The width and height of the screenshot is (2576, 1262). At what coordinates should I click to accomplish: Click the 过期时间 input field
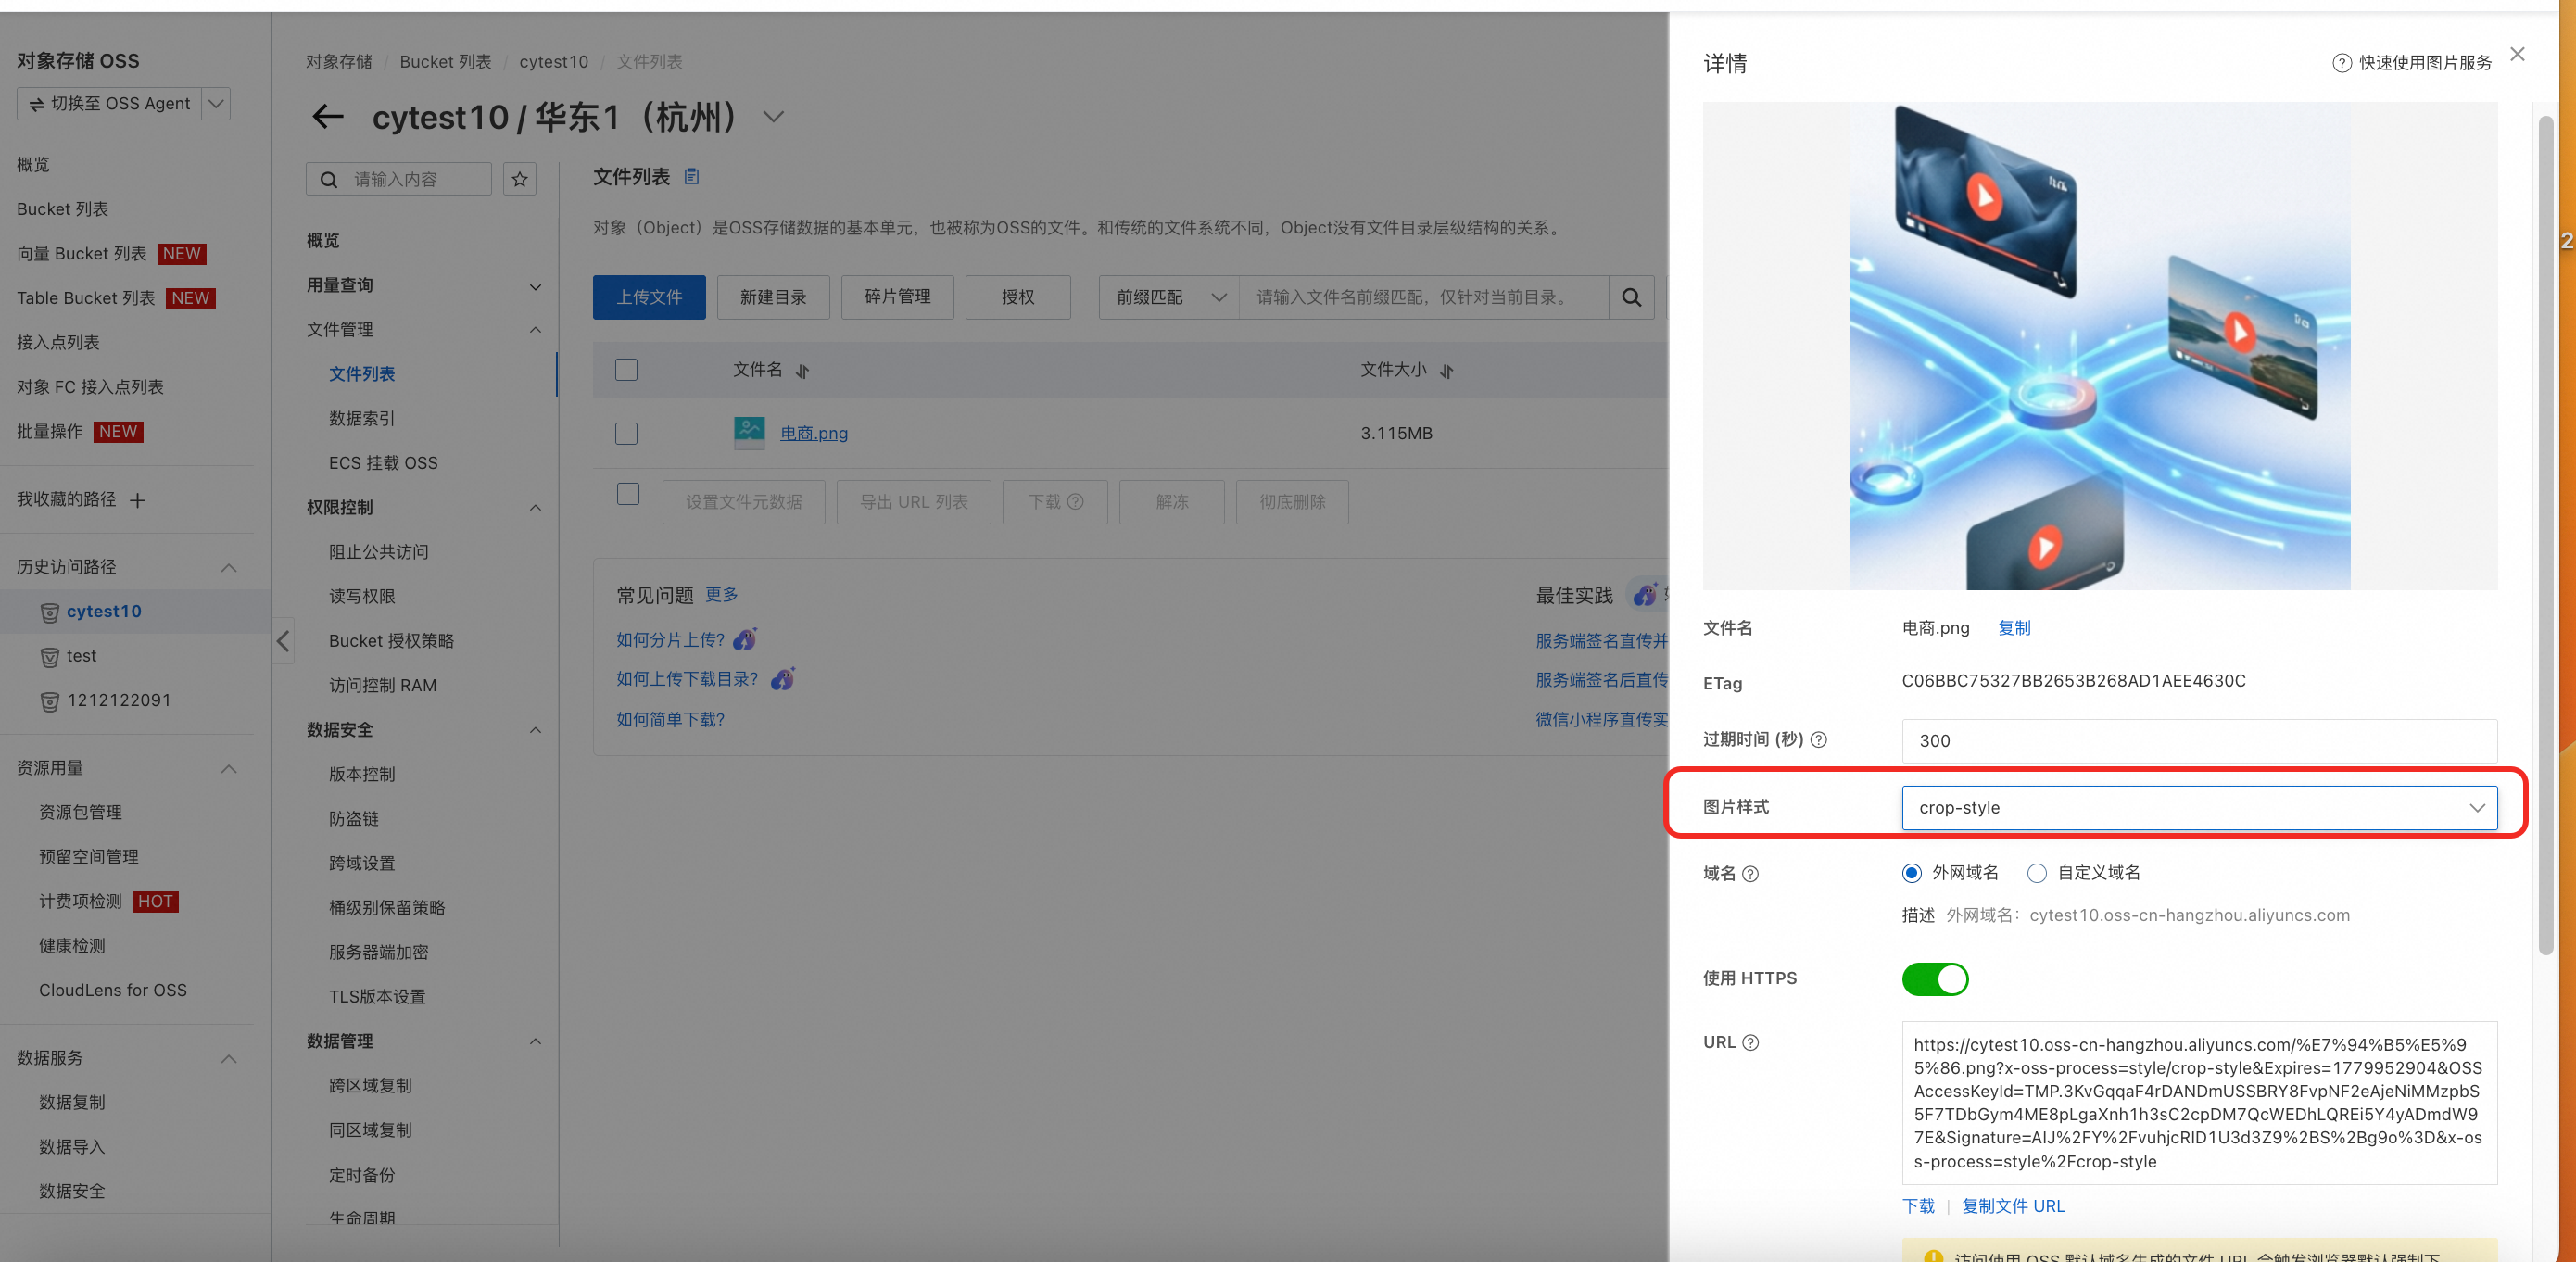2199,741
